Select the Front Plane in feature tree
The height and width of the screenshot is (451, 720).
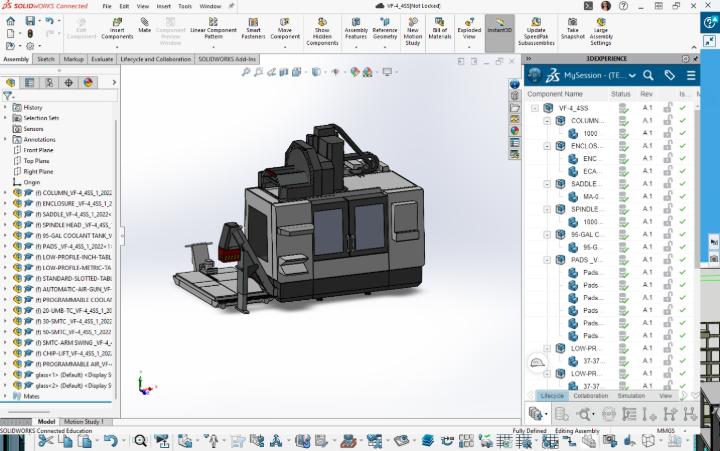pyautogui.click(x=37, y=150)
